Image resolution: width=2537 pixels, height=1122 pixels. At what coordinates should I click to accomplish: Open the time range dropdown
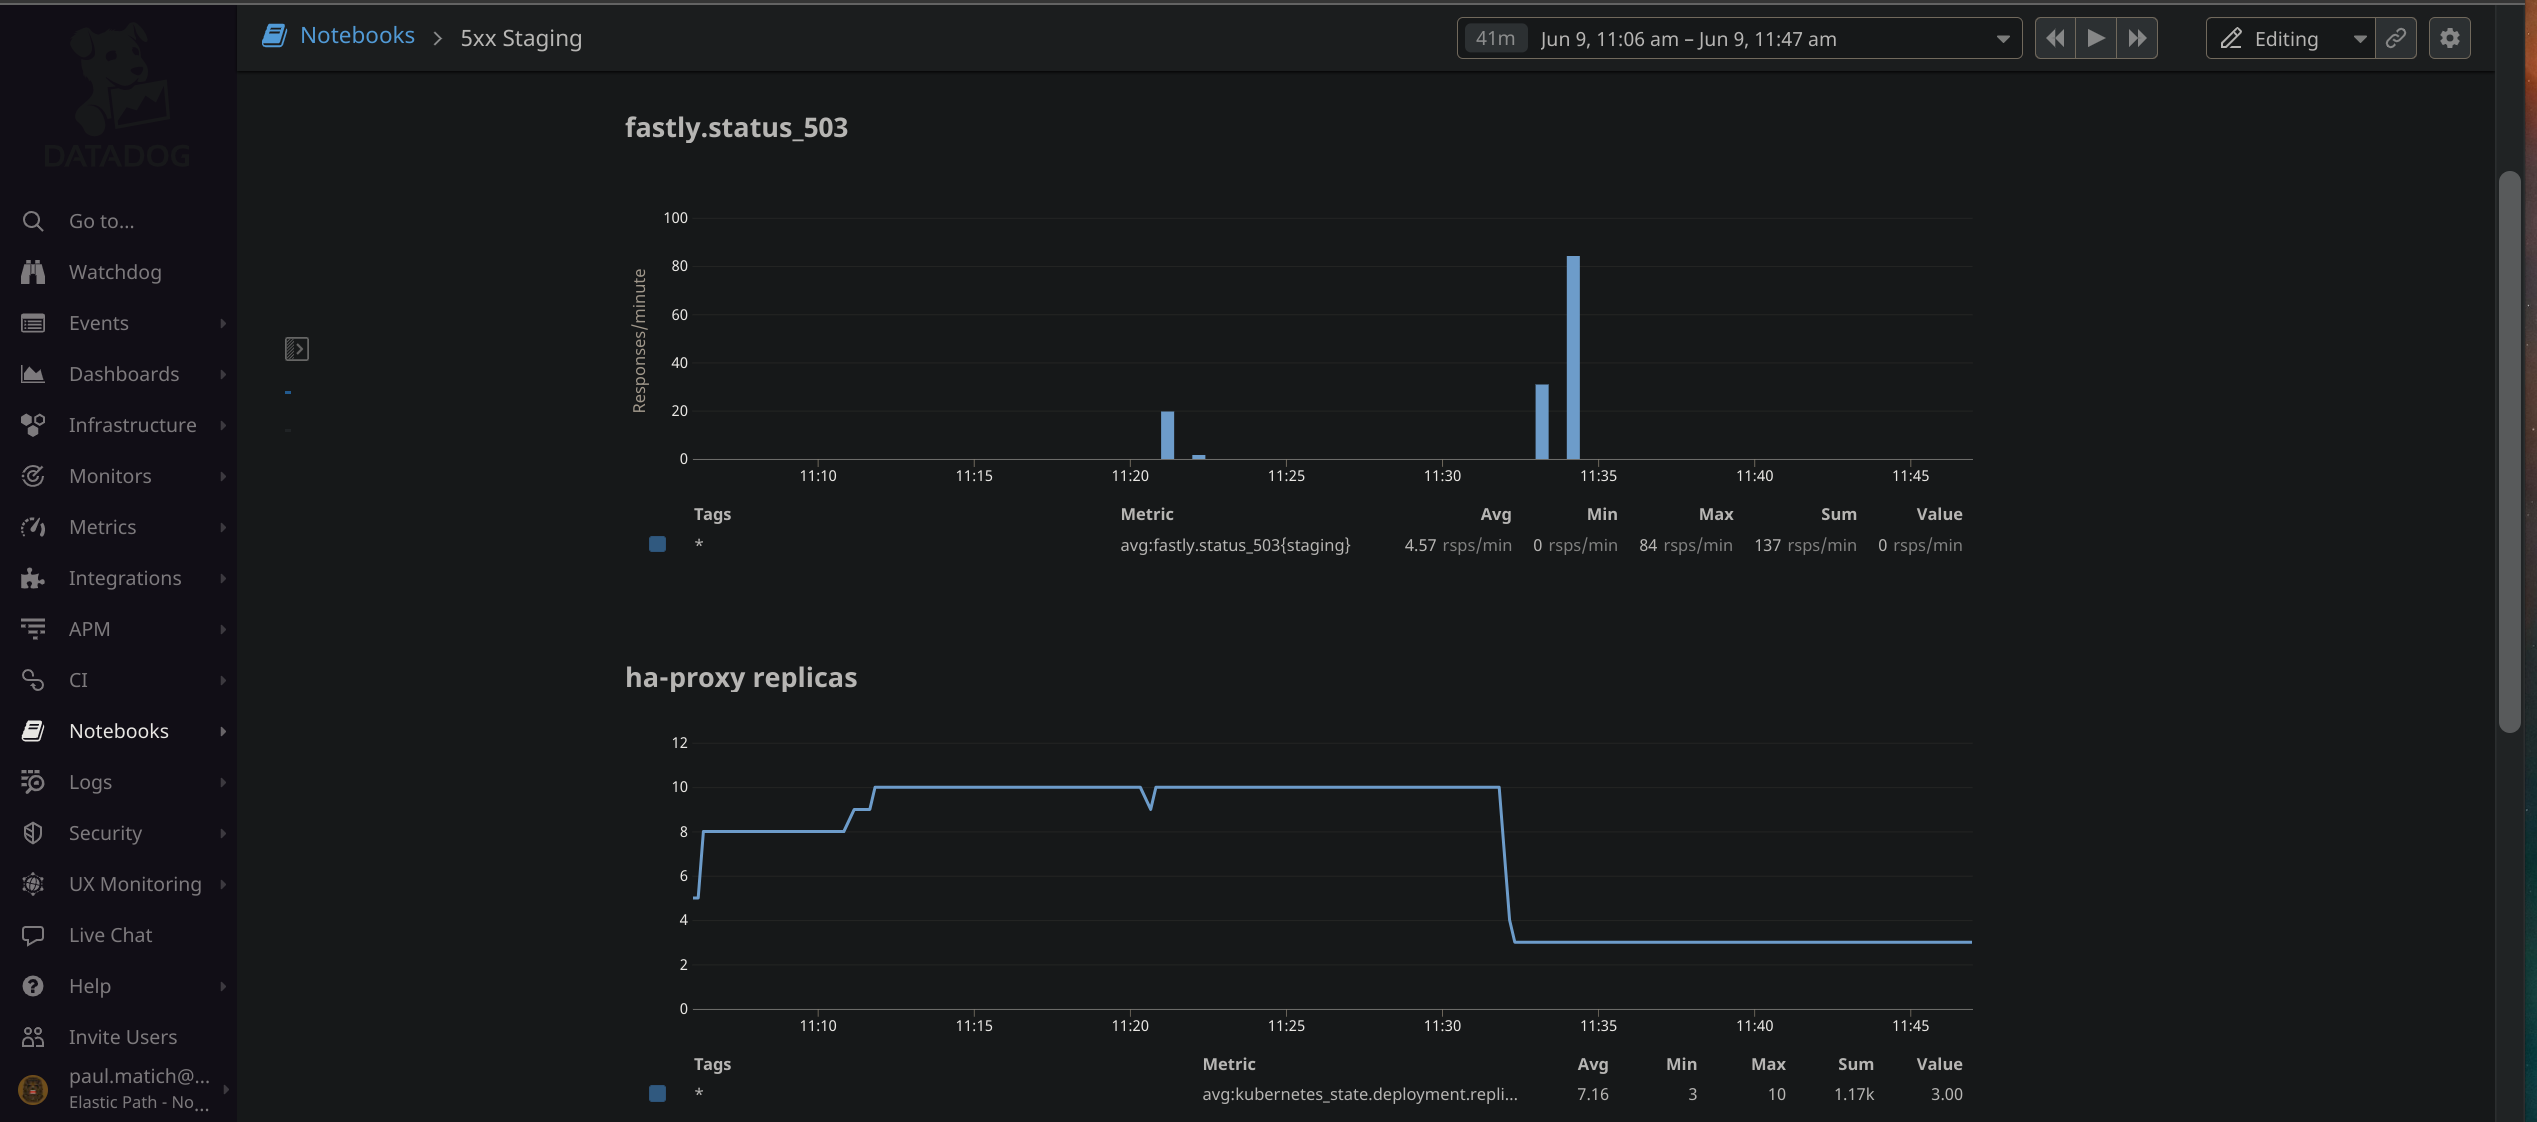pos(2002,39)
